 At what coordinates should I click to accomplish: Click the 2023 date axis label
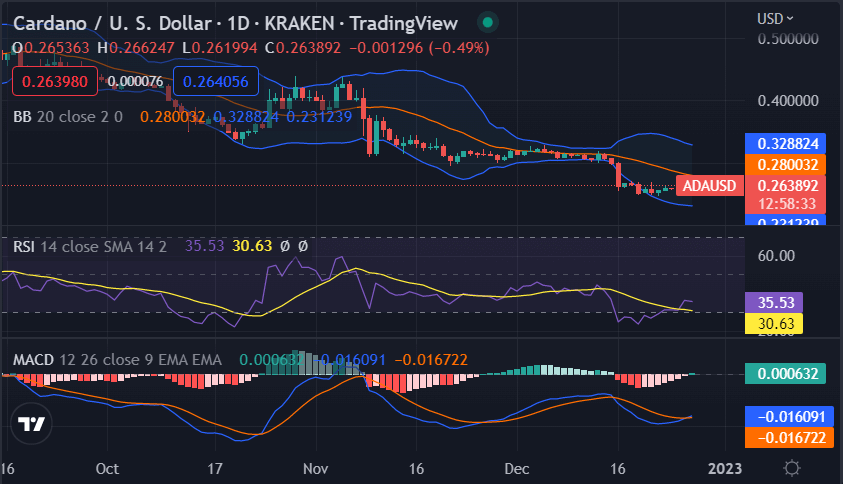tap(725, 469)
